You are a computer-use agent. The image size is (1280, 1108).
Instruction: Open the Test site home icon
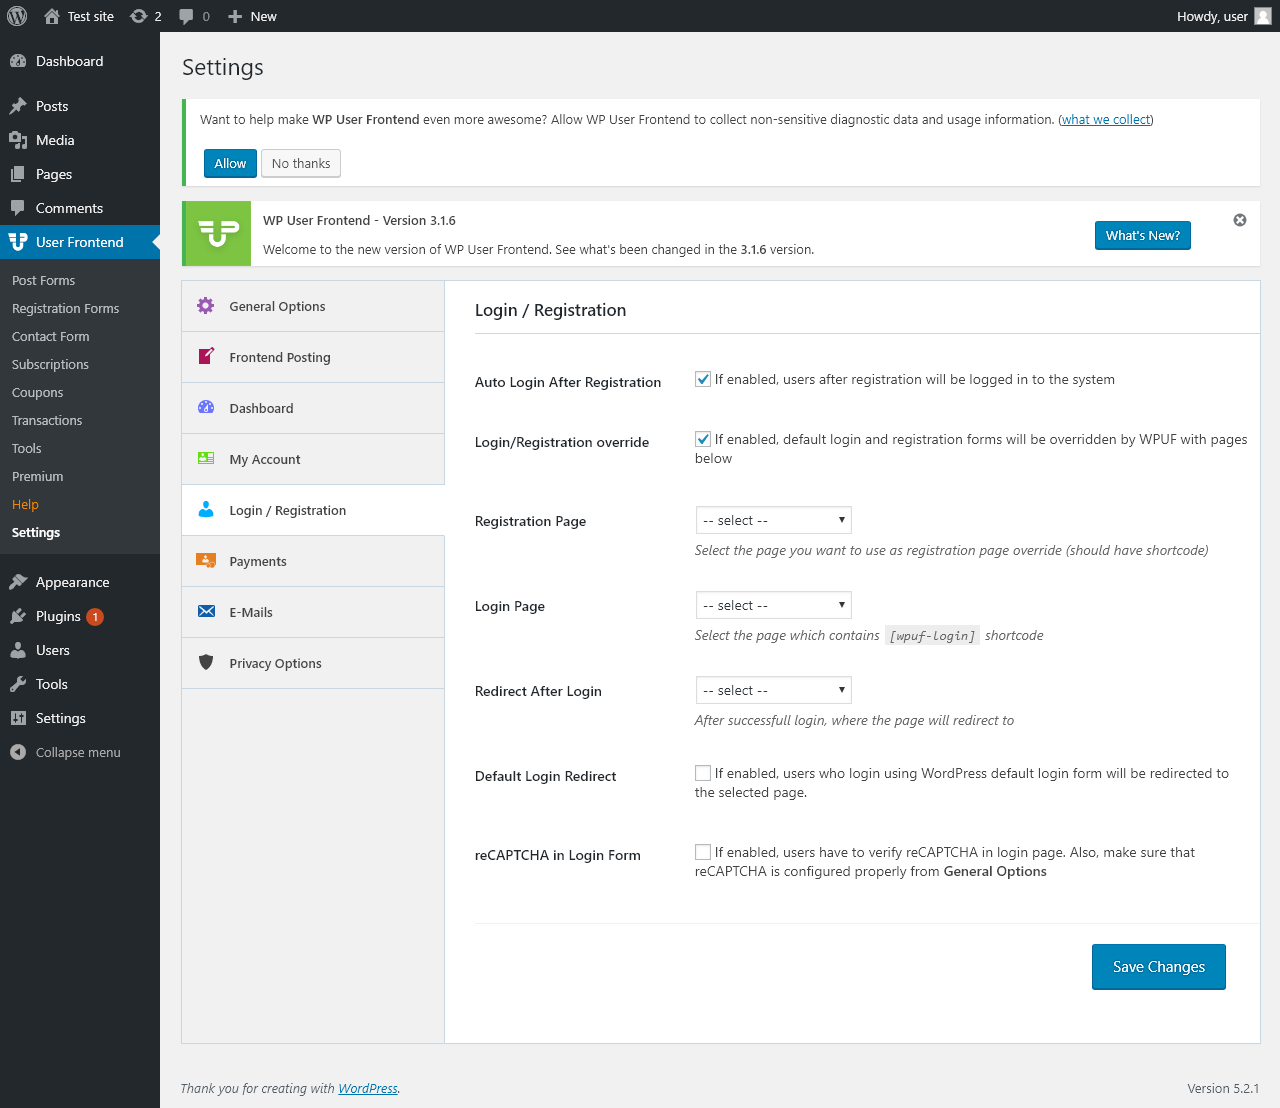pyautogui.click(x=52, y=16)
